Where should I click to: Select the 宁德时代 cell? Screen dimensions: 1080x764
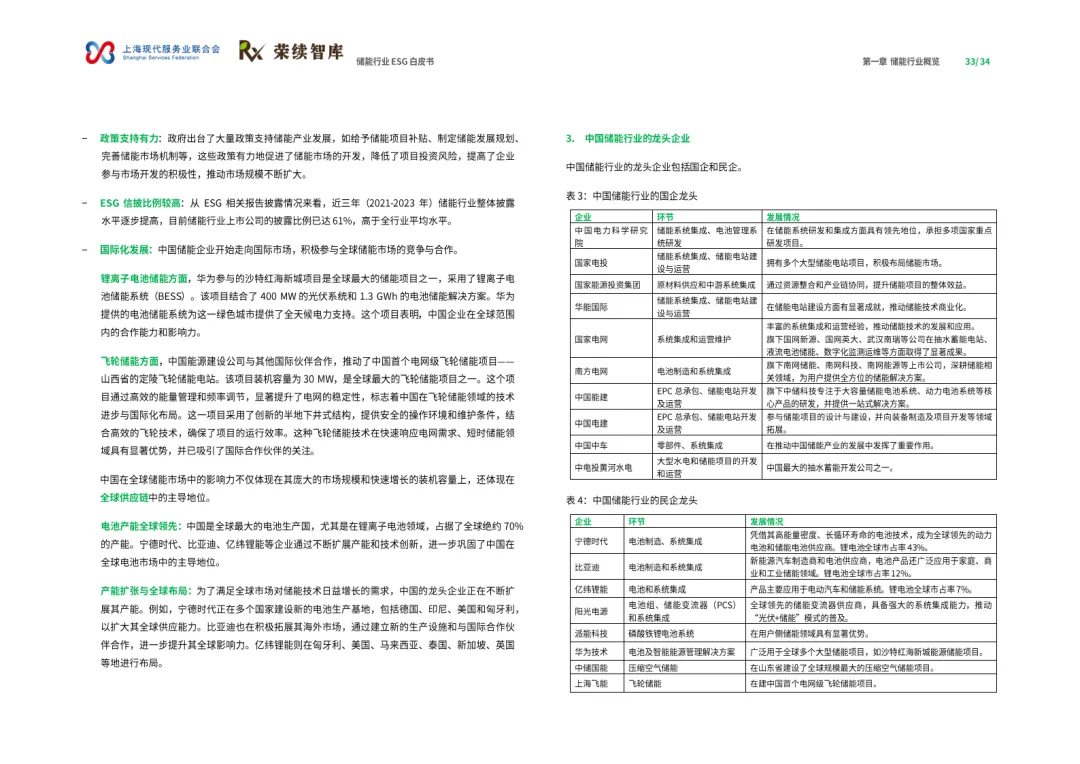(x=597, y=541)
